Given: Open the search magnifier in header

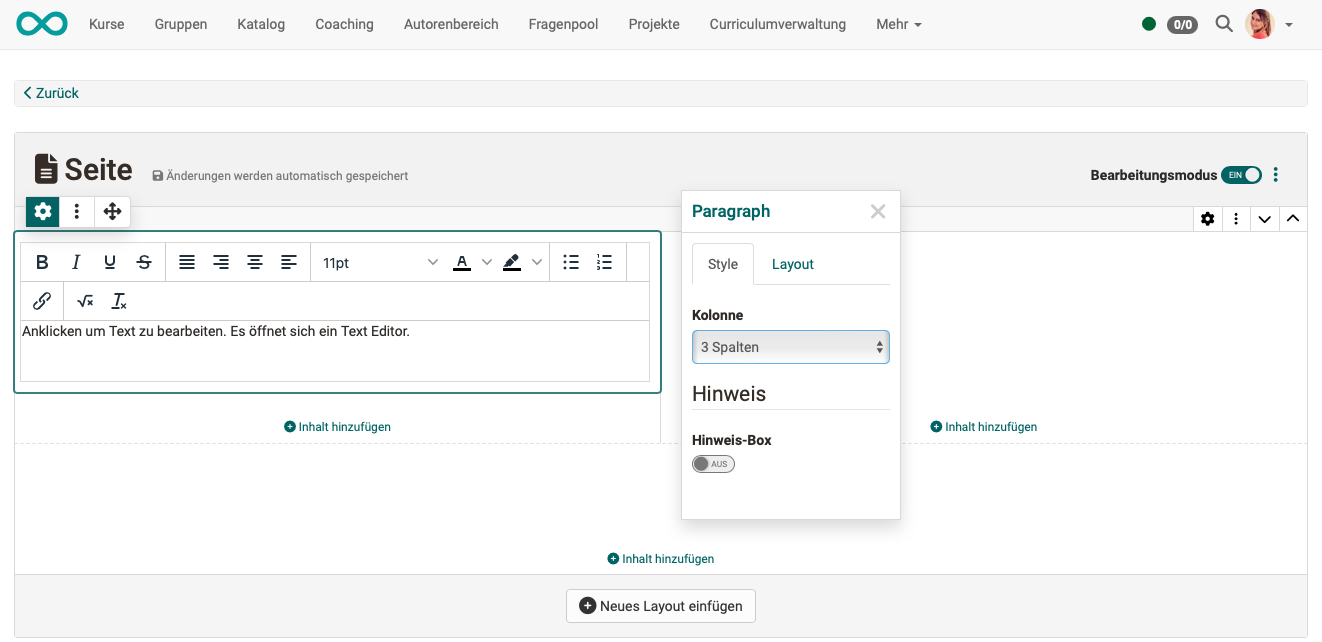Looking at the screenshot, I should point(1223,24).
